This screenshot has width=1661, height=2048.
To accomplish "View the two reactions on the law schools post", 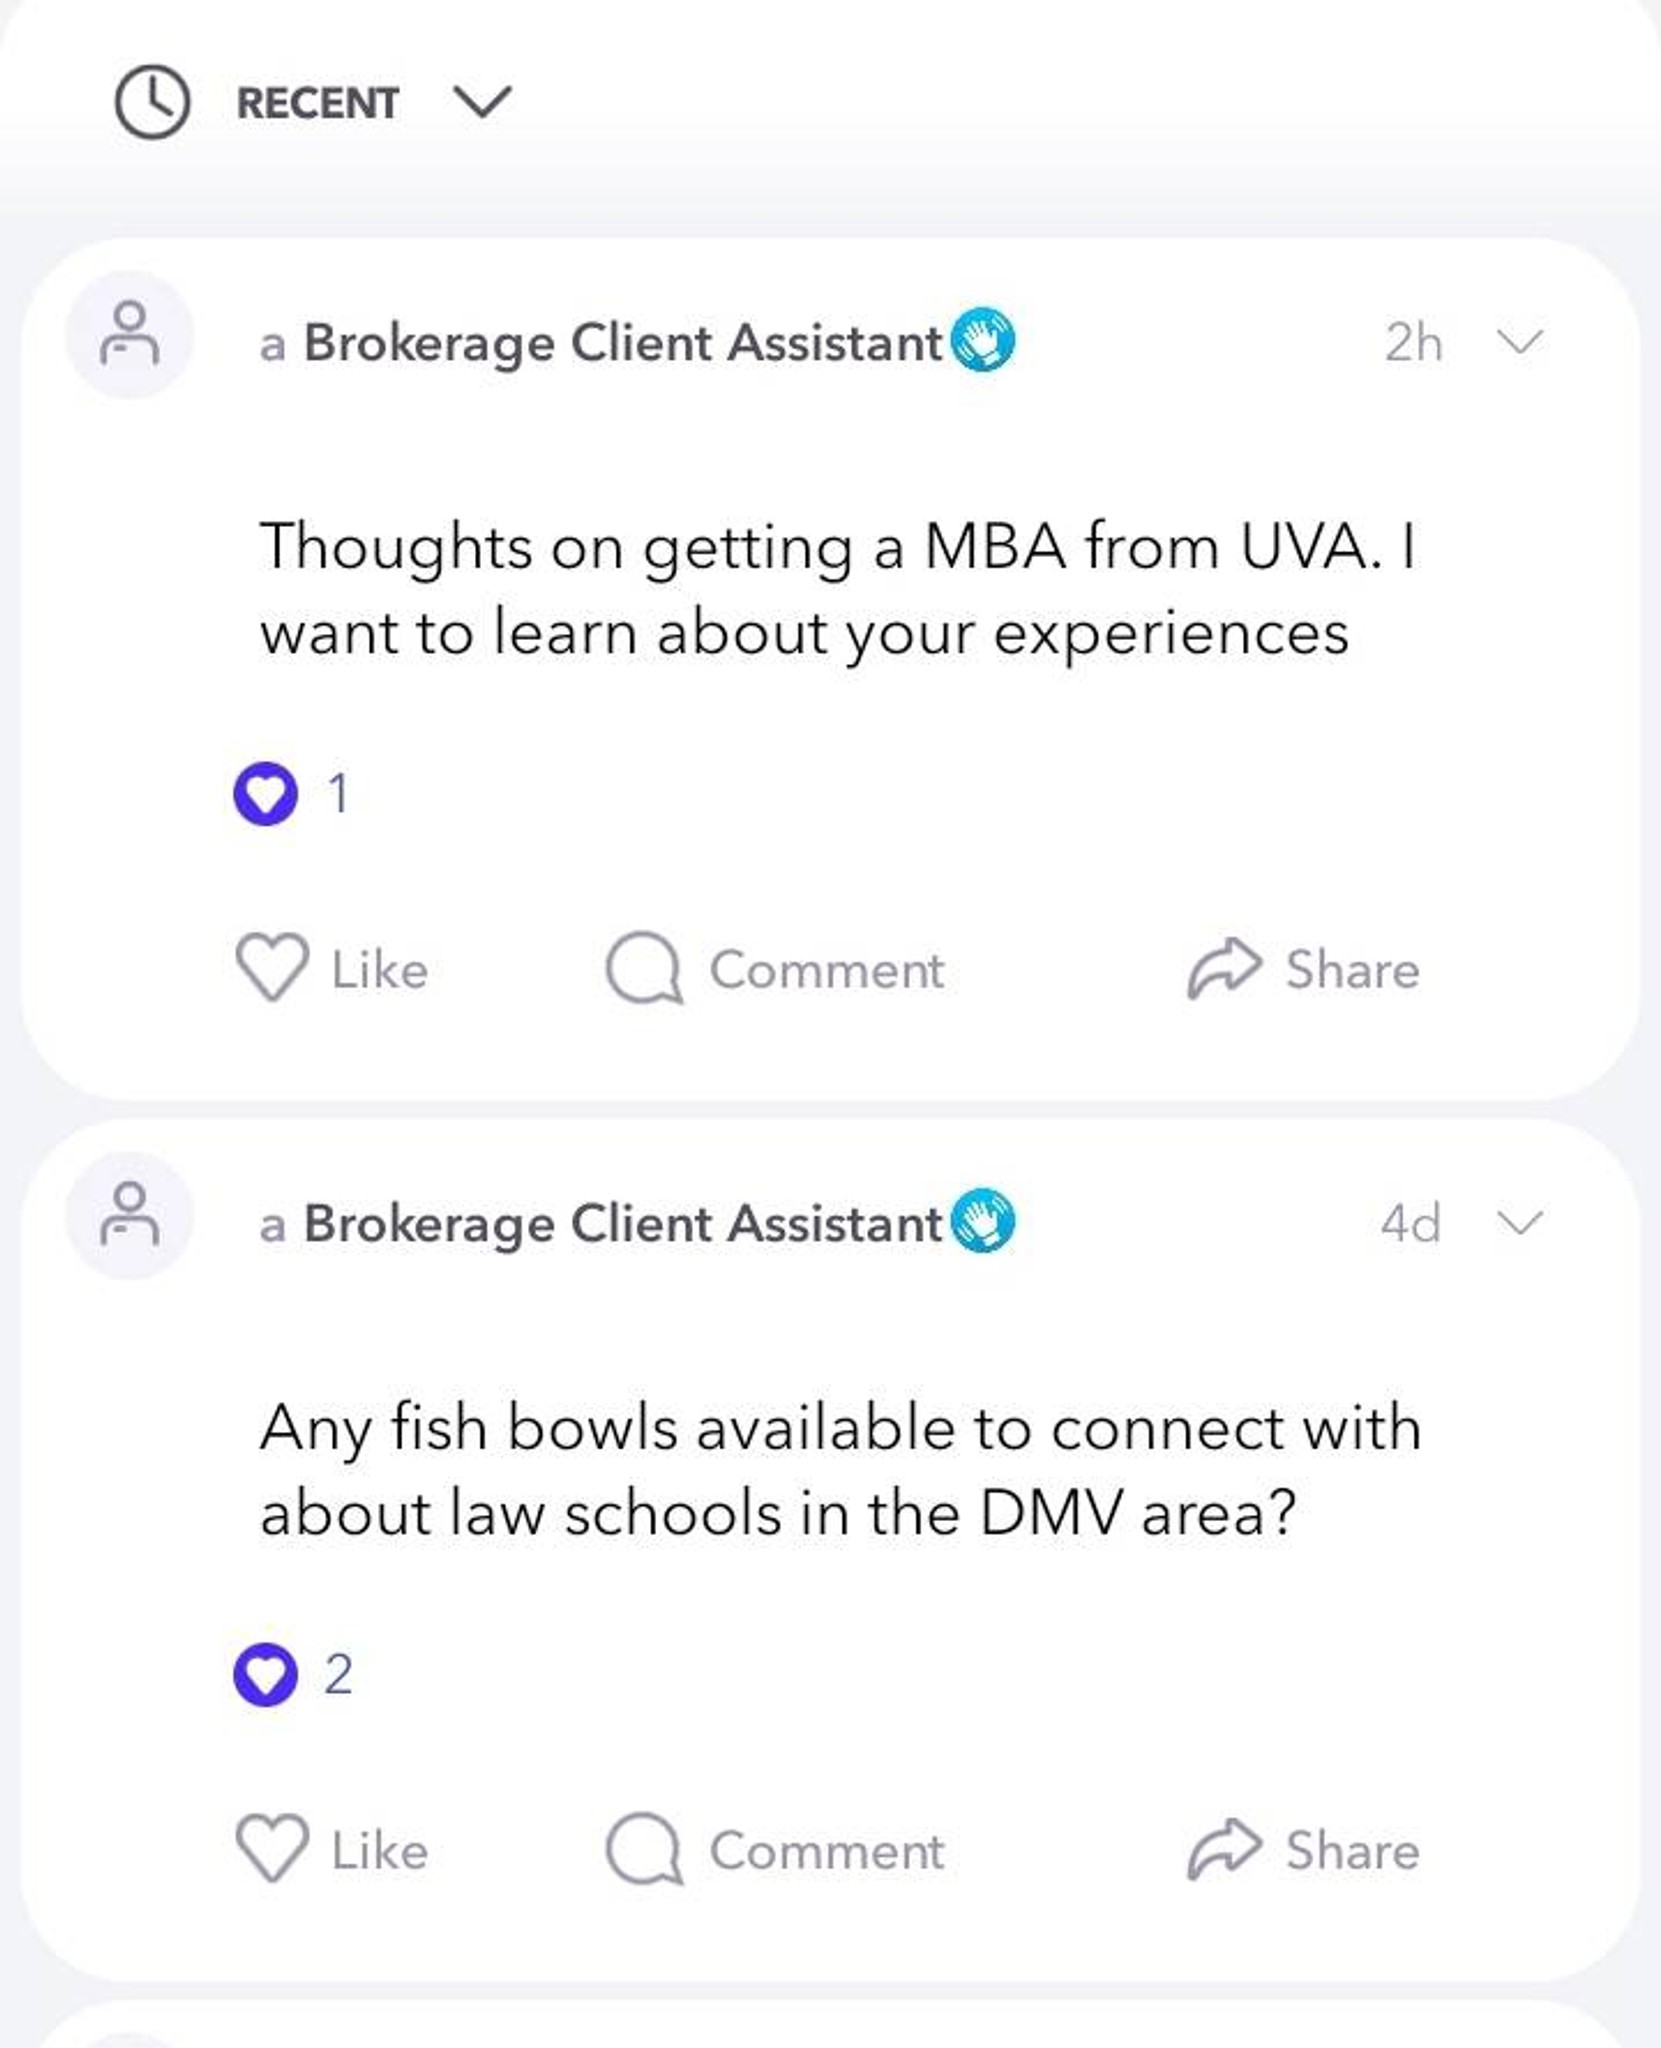I will (292, 1674).
